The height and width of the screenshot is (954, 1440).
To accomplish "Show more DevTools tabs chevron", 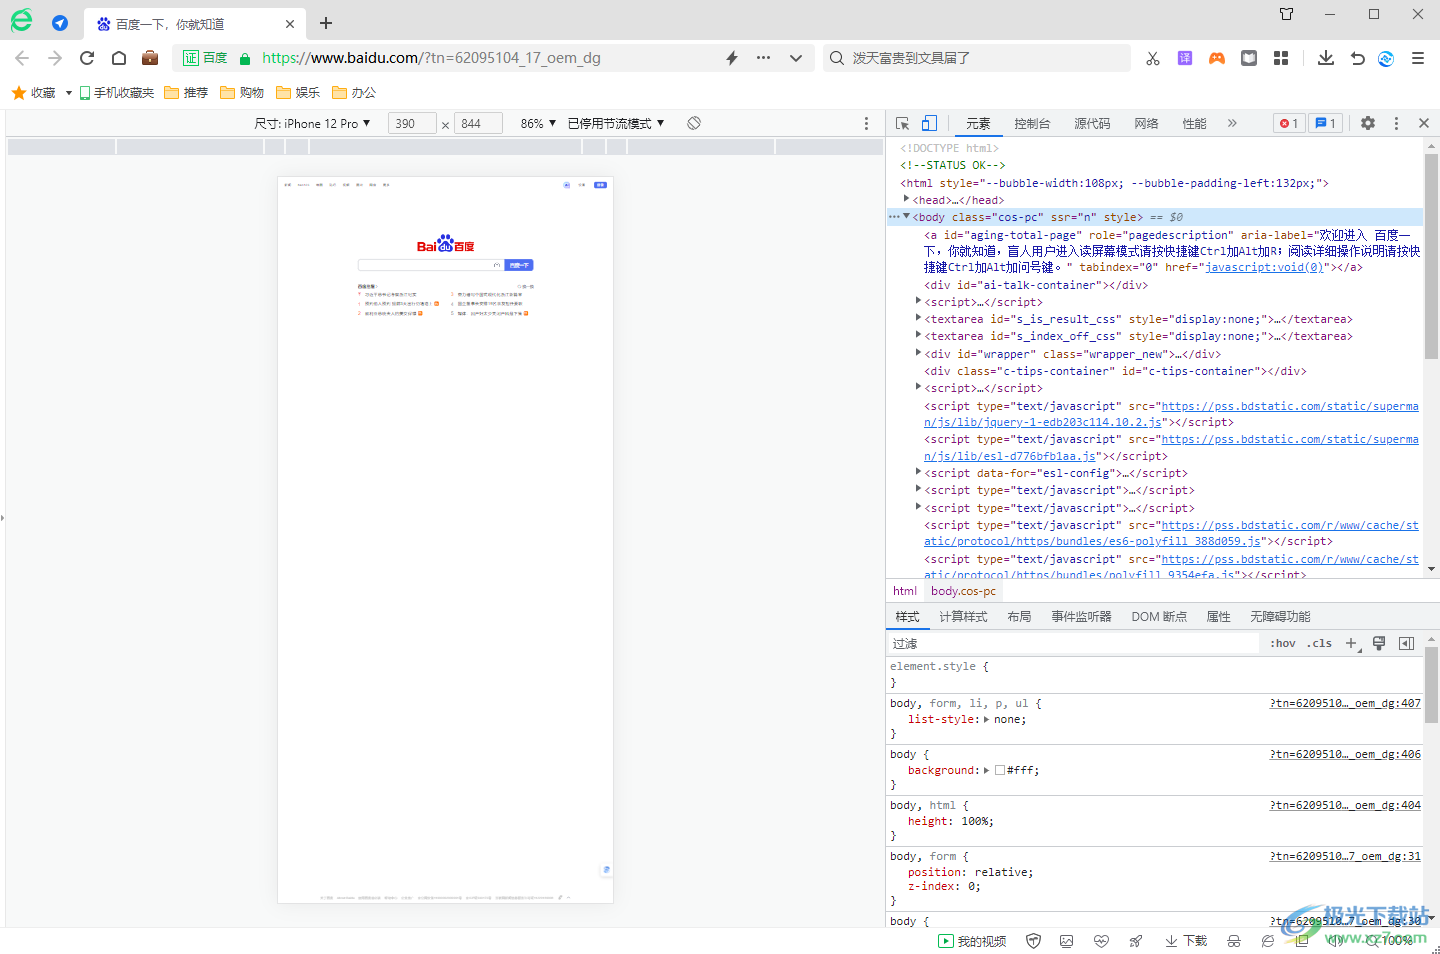I will point(1232,123).
